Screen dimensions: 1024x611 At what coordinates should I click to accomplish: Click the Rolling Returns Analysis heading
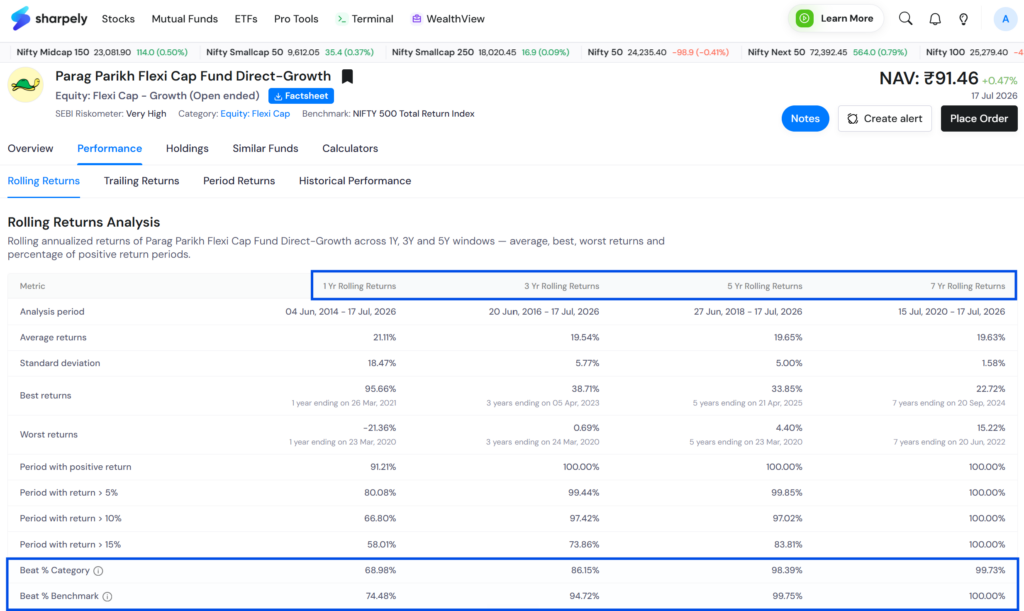point(84,222)
